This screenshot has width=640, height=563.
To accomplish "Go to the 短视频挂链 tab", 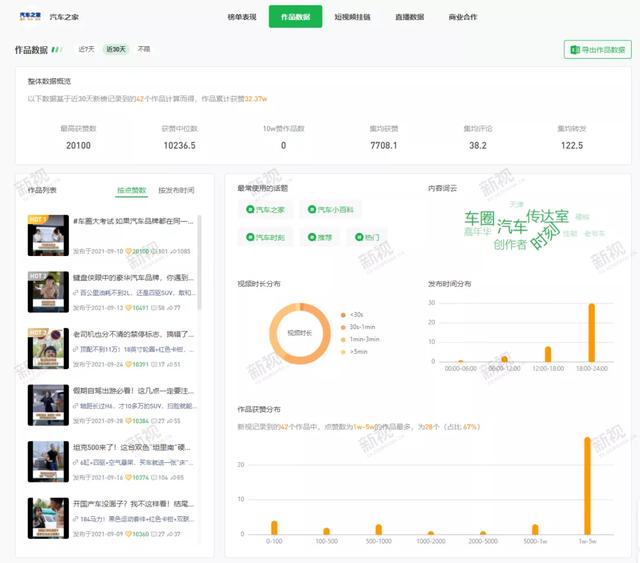I will tap(352, 17).
